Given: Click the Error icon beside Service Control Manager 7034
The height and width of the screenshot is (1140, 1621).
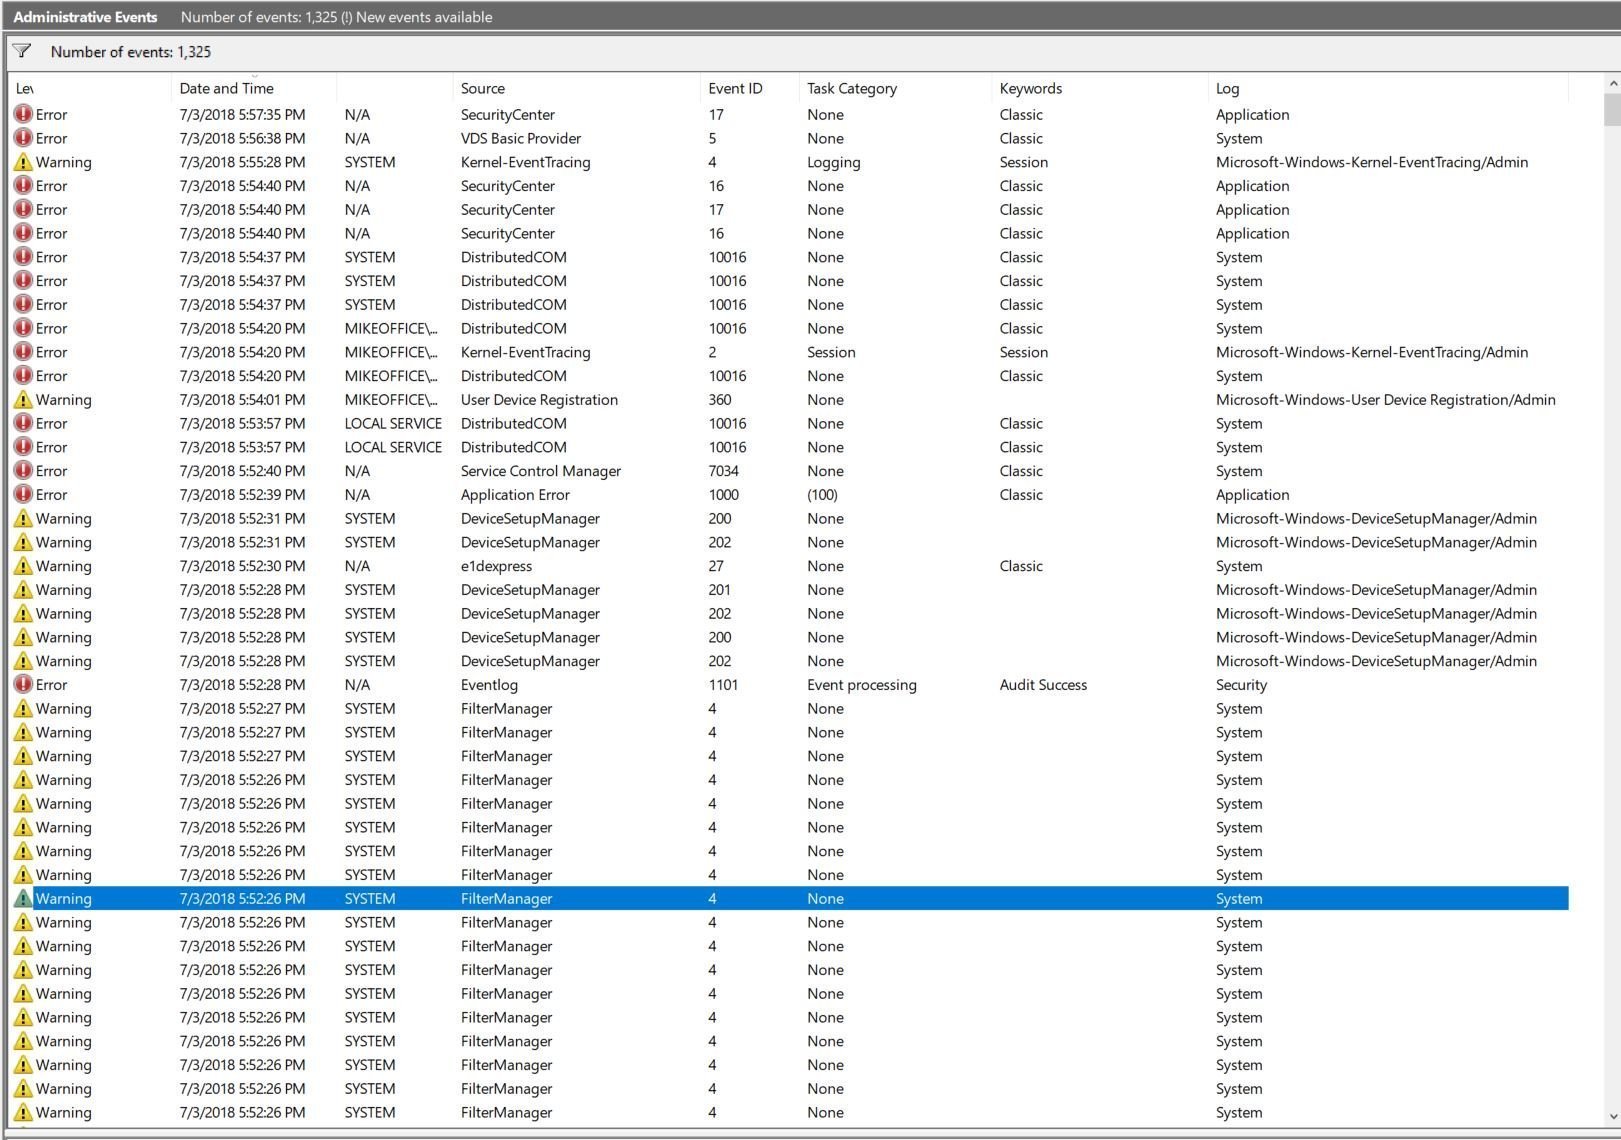Looking at the screenshot, I should point(24,470).
